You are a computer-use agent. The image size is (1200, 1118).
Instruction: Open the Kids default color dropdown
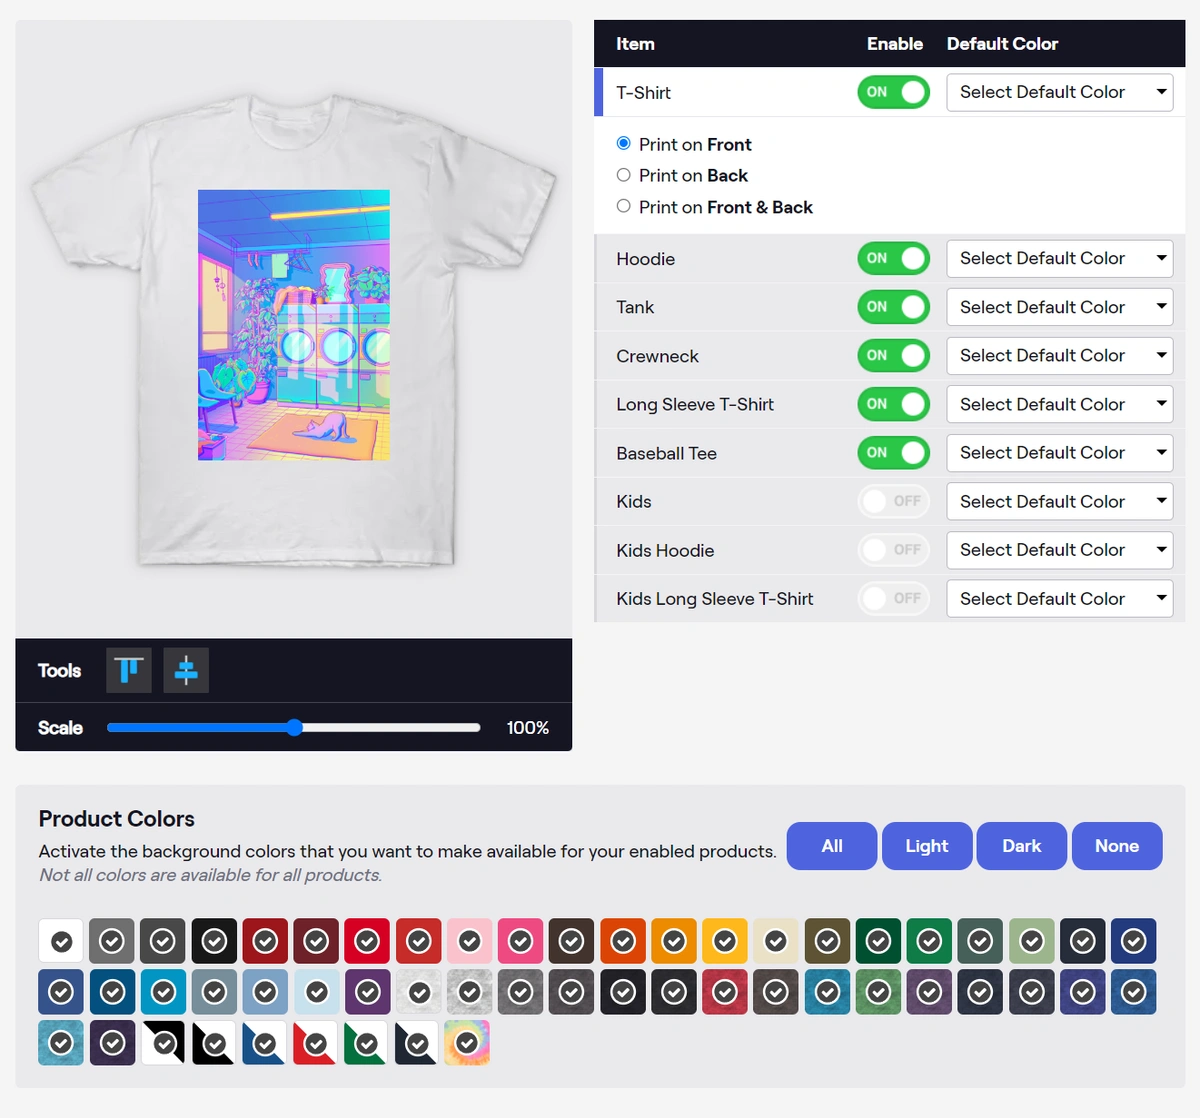tap(1060, 501)
